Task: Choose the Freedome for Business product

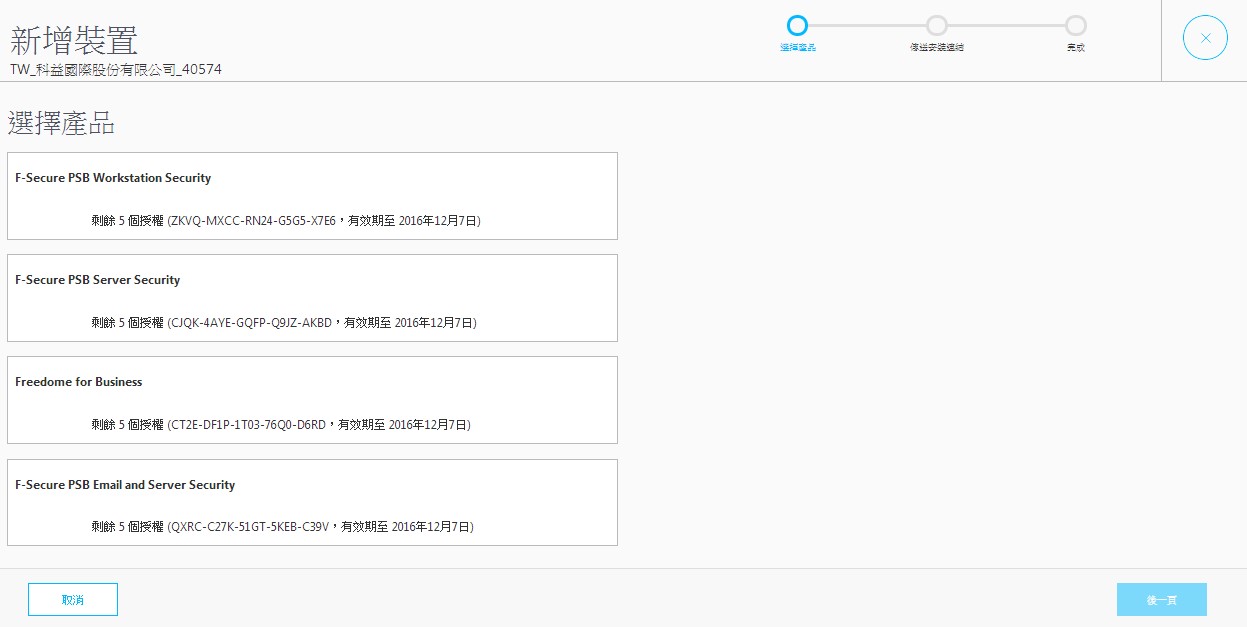Action: (x=312, y=400)
